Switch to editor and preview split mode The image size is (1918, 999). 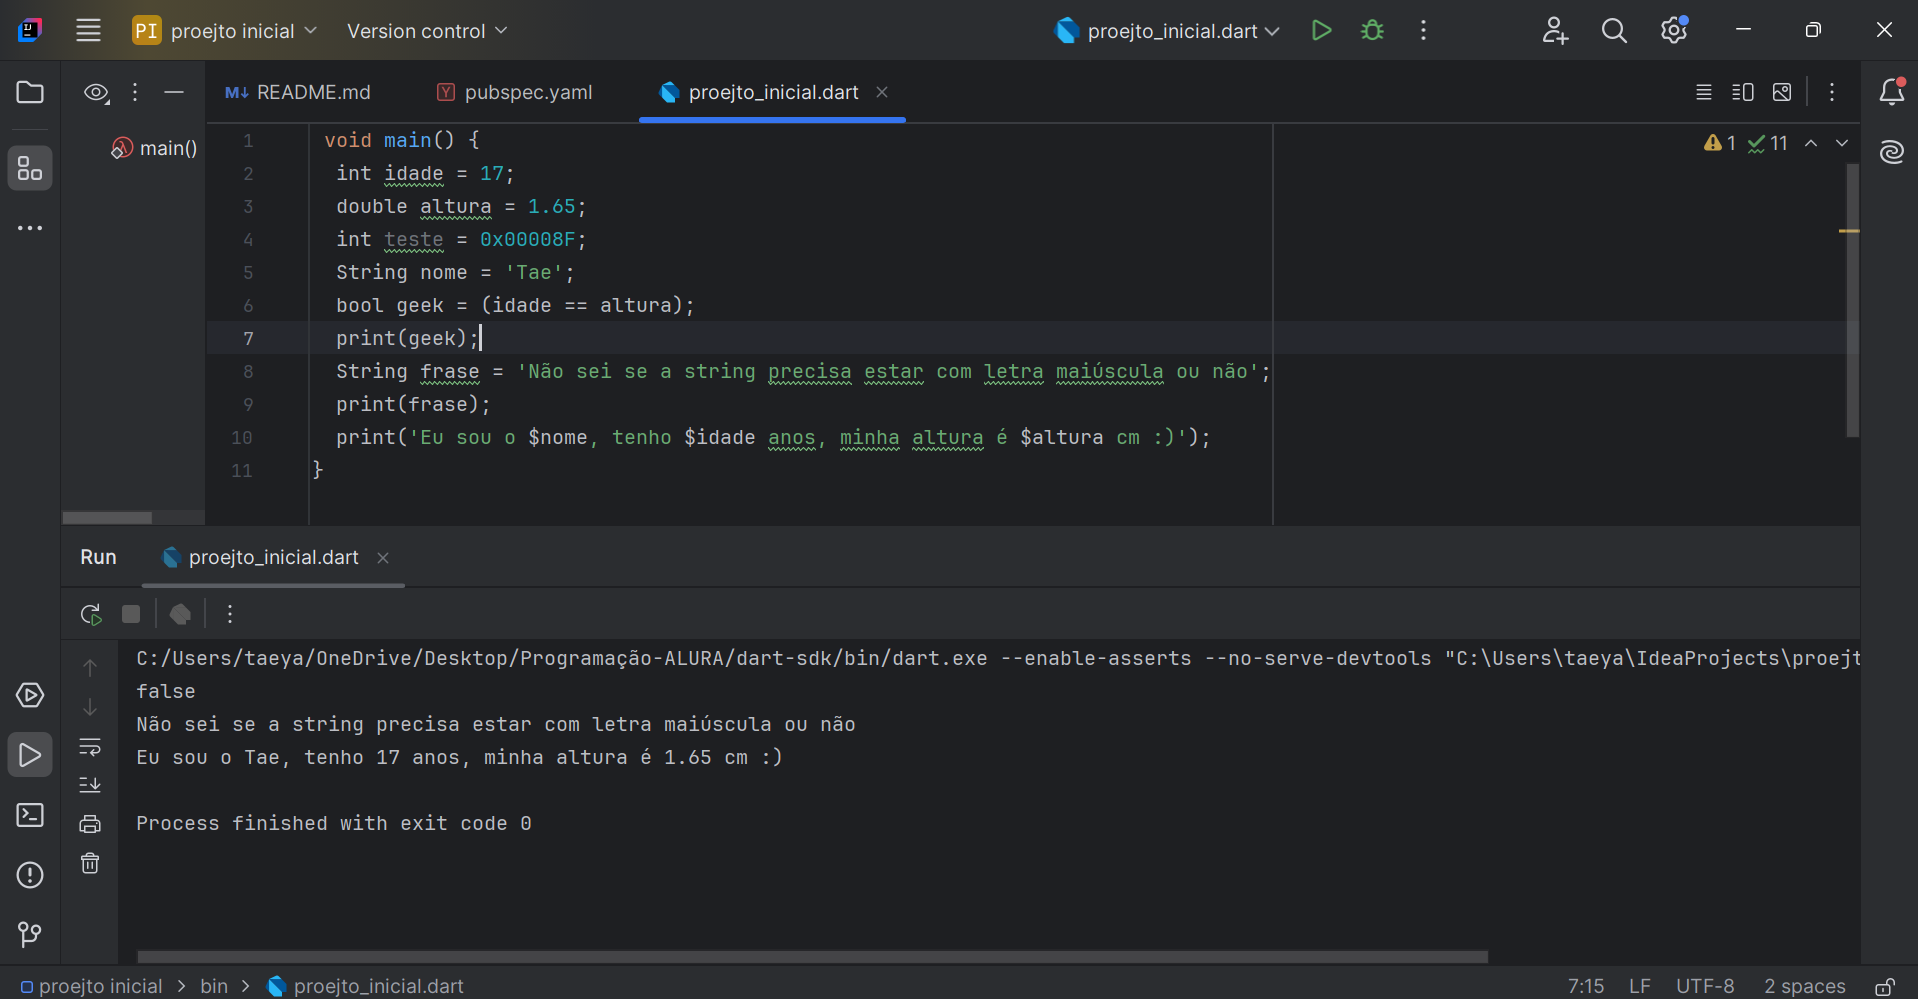[x=1743, y=92]
